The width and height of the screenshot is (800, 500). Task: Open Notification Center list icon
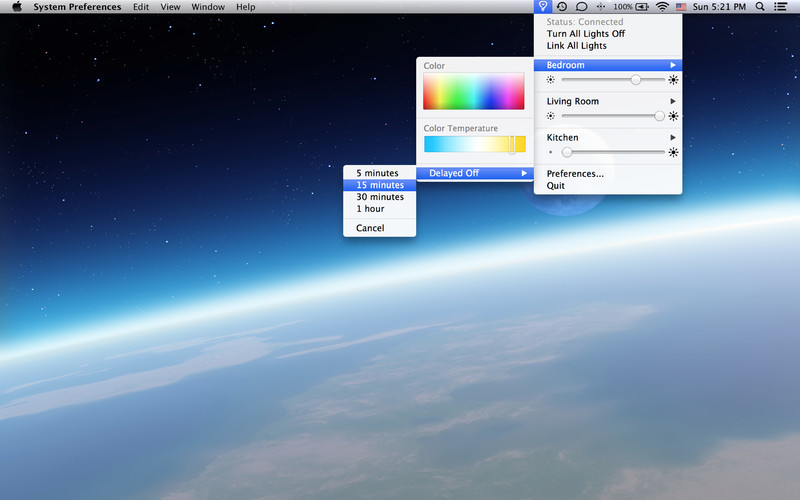(x=780, y=7)
